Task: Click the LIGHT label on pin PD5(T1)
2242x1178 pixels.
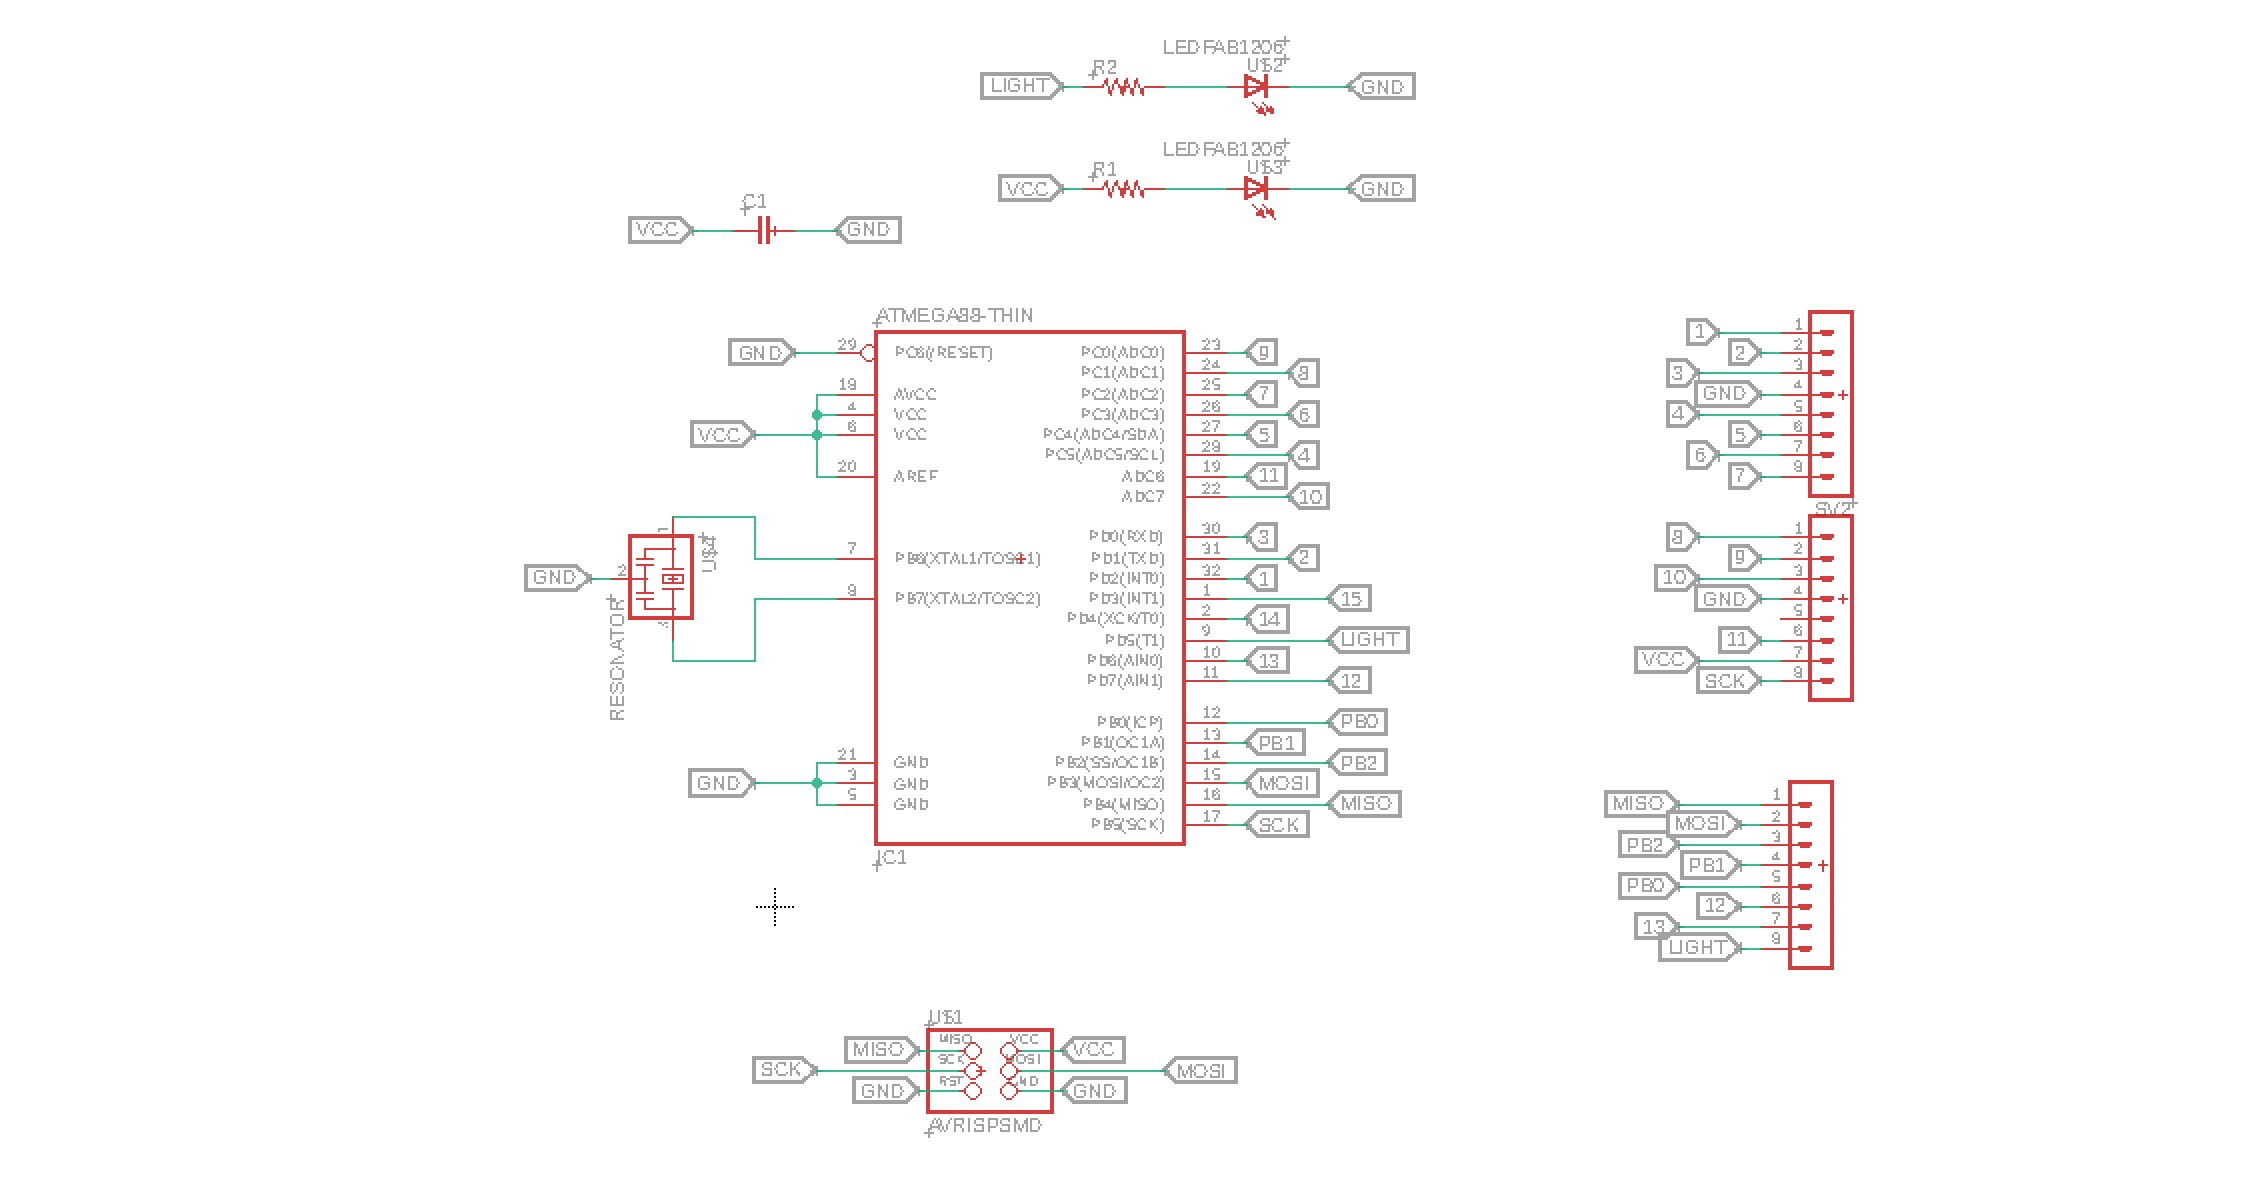Action: [1368, 640]
